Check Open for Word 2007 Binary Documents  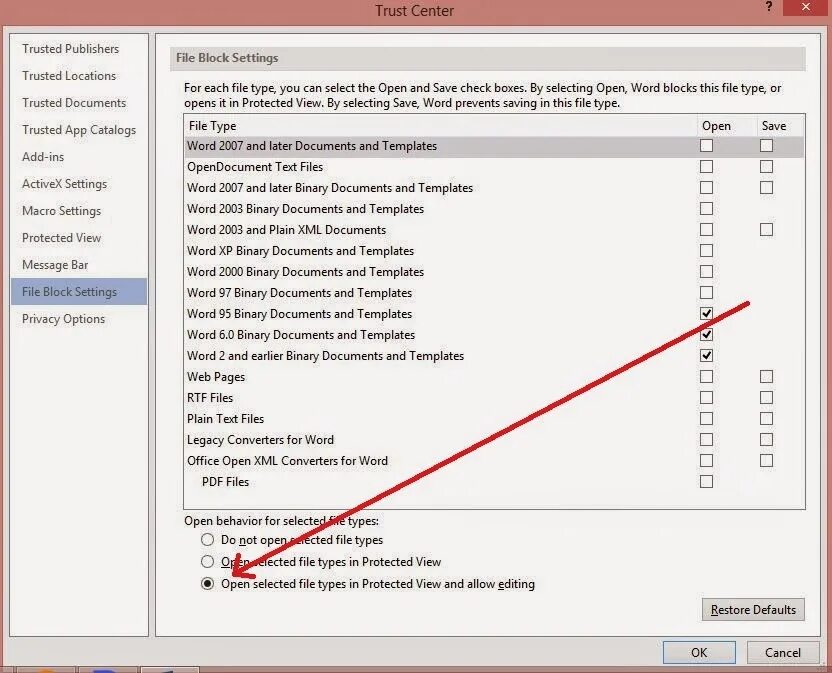(x=706, y=187)
